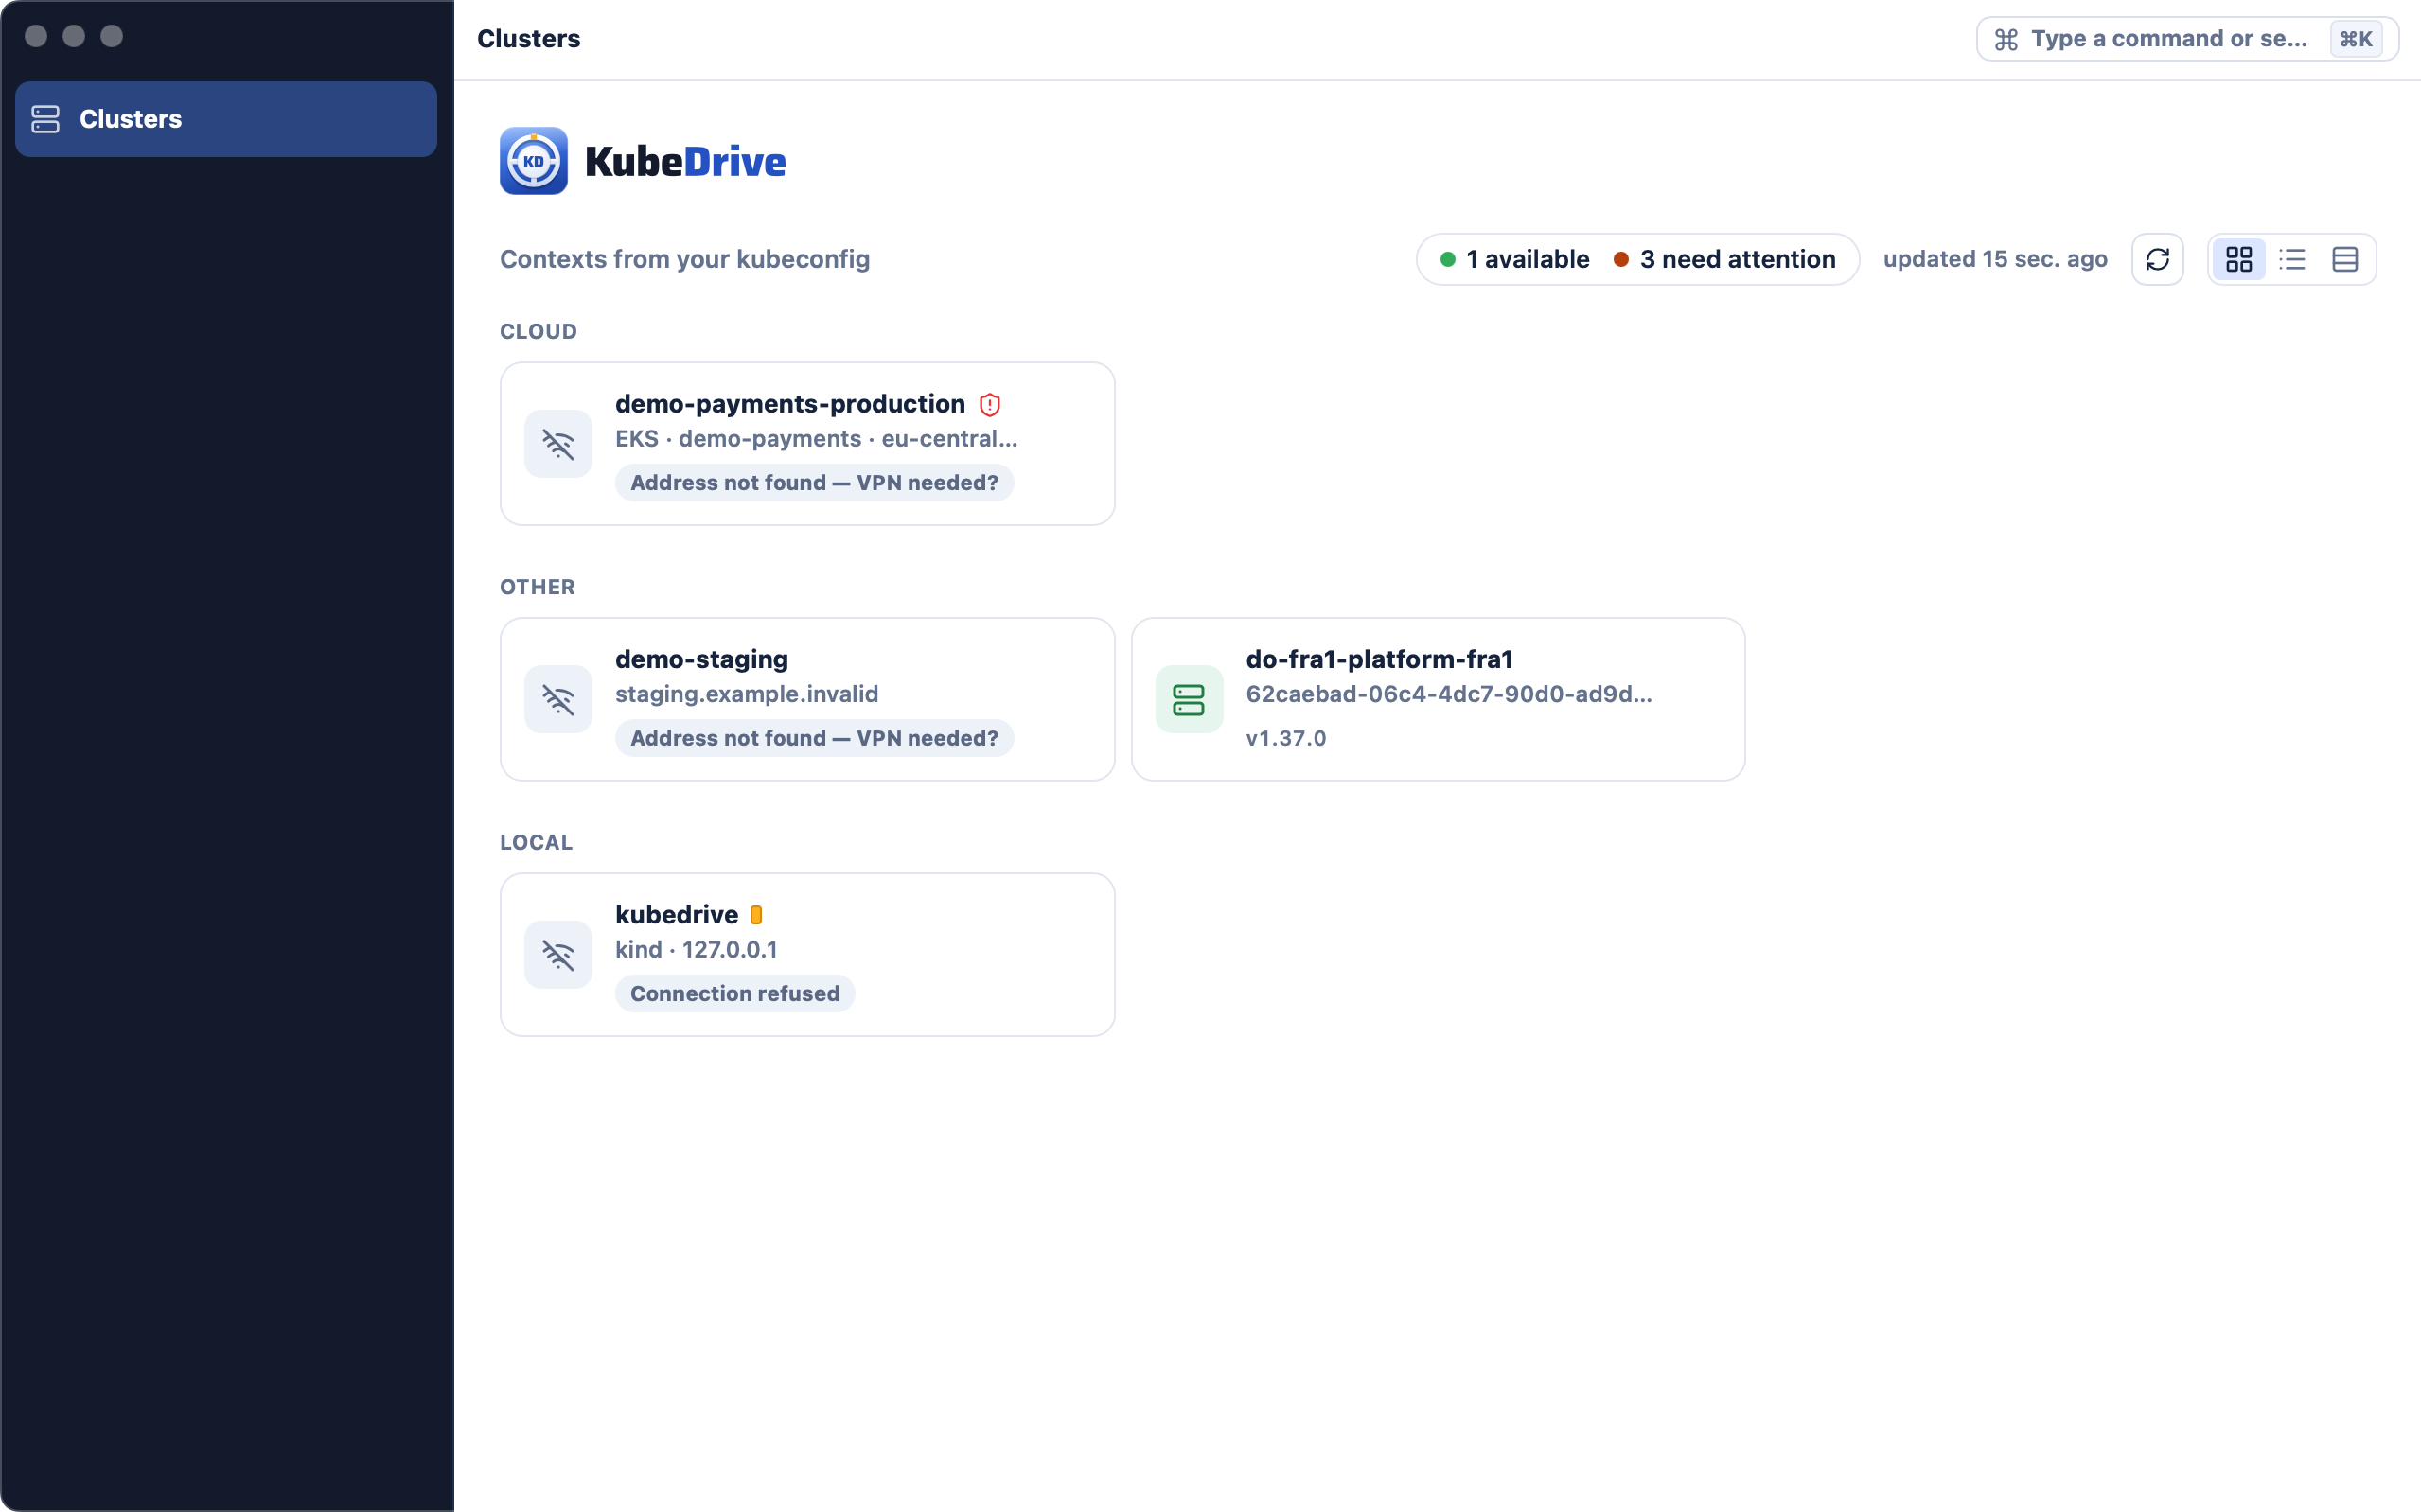Click offline wifi icon on demo-payments-production card
Image resolution: width=2421 pixels, height=1512 pixels.
click(558, 444)
